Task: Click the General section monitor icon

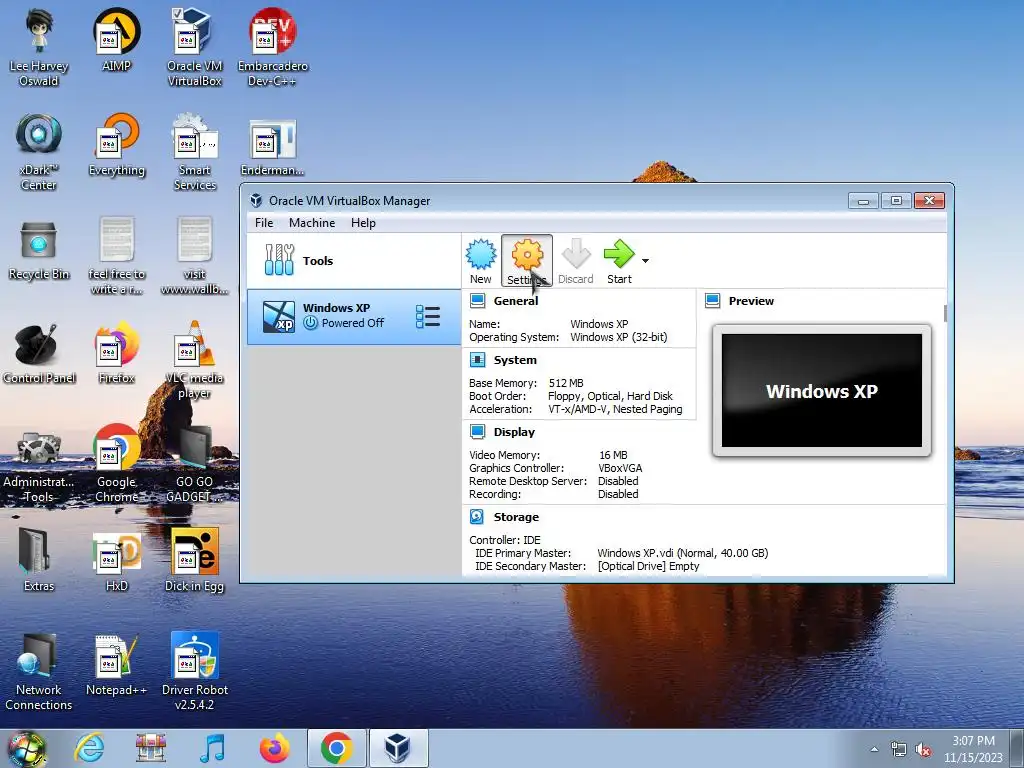Action: pos(478,300)
